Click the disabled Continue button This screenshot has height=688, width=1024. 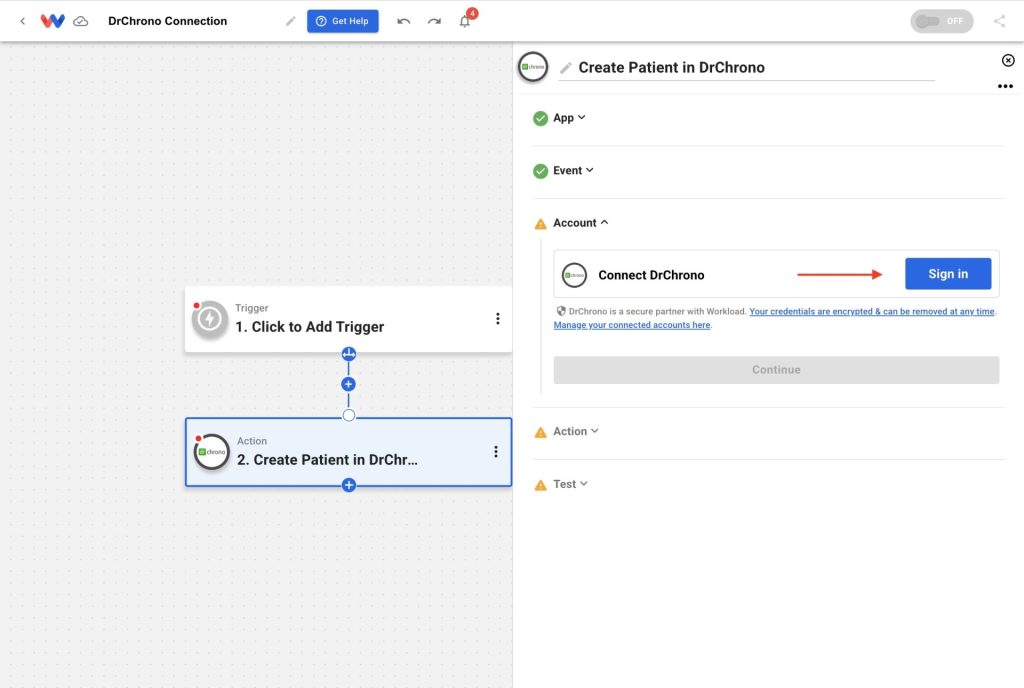tap(776, 369)
